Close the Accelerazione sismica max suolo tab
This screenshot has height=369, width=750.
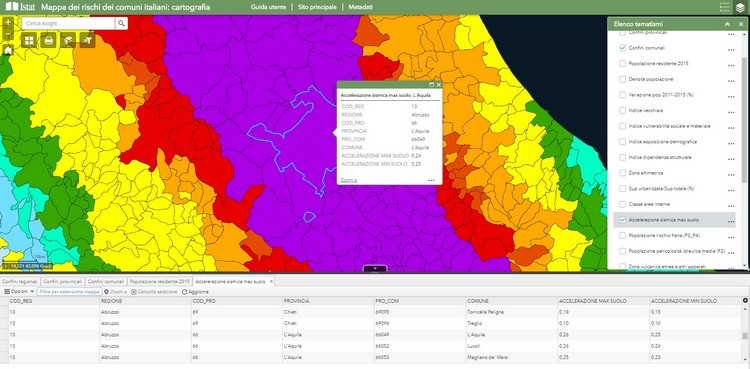point(271,281)
